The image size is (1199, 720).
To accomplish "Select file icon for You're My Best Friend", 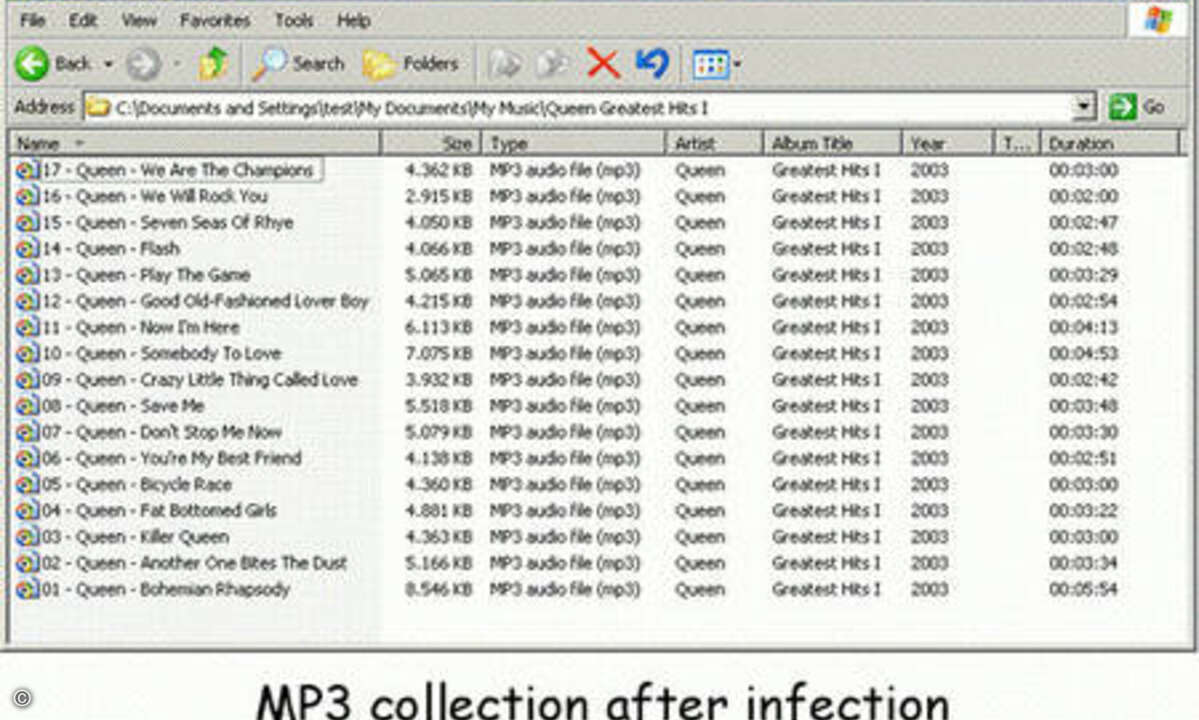I will pos(27,458).
